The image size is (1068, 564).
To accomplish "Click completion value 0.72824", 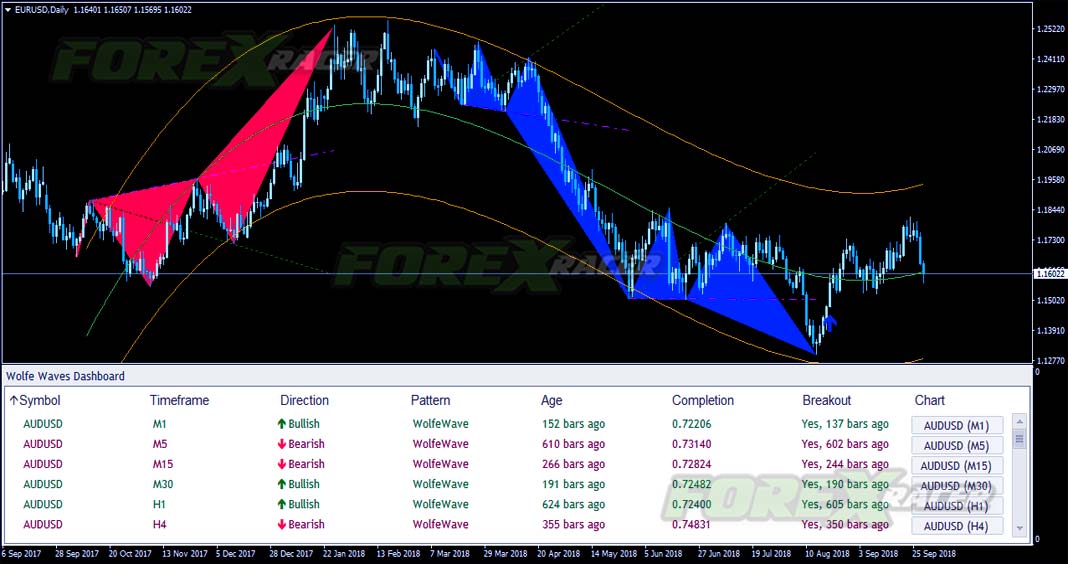I will tap(691, 464).
